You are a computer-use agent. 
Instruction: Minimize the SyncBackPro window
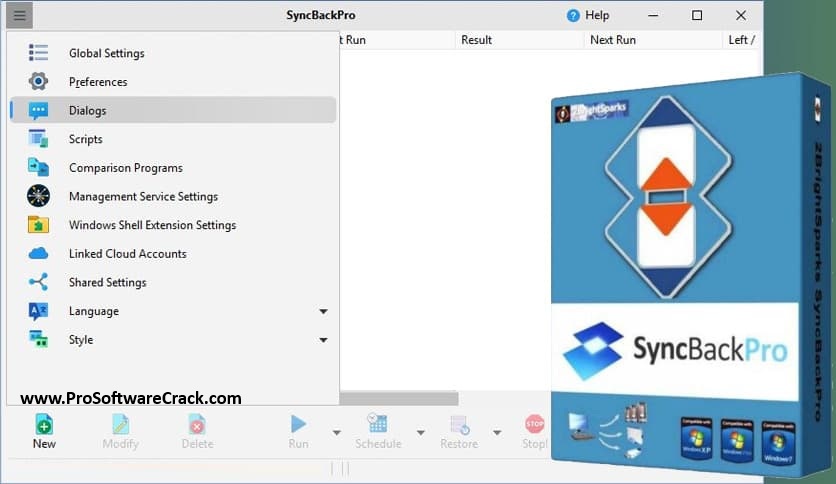(x=653, y=15)
